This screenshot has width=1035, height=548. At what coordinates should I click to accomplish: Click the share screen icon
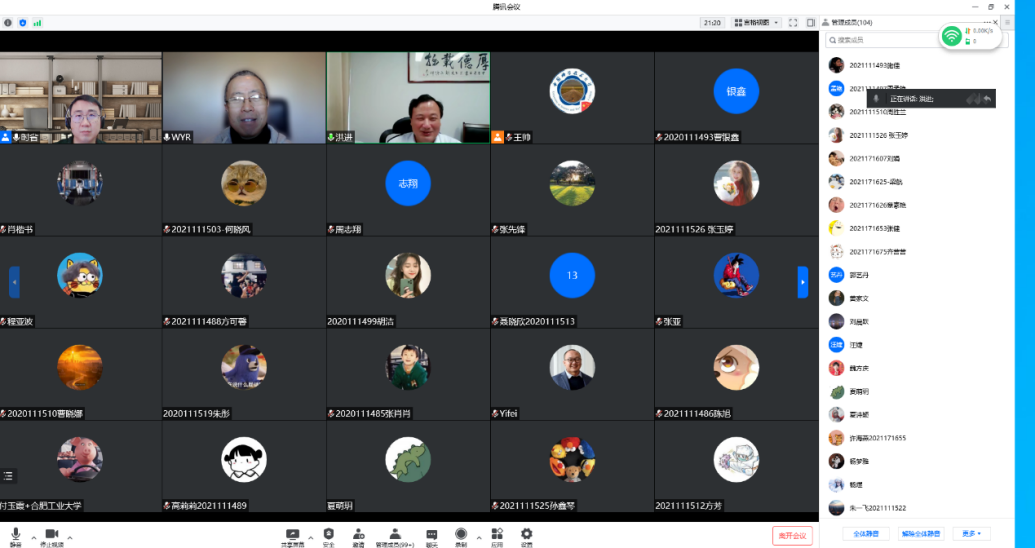292,535
